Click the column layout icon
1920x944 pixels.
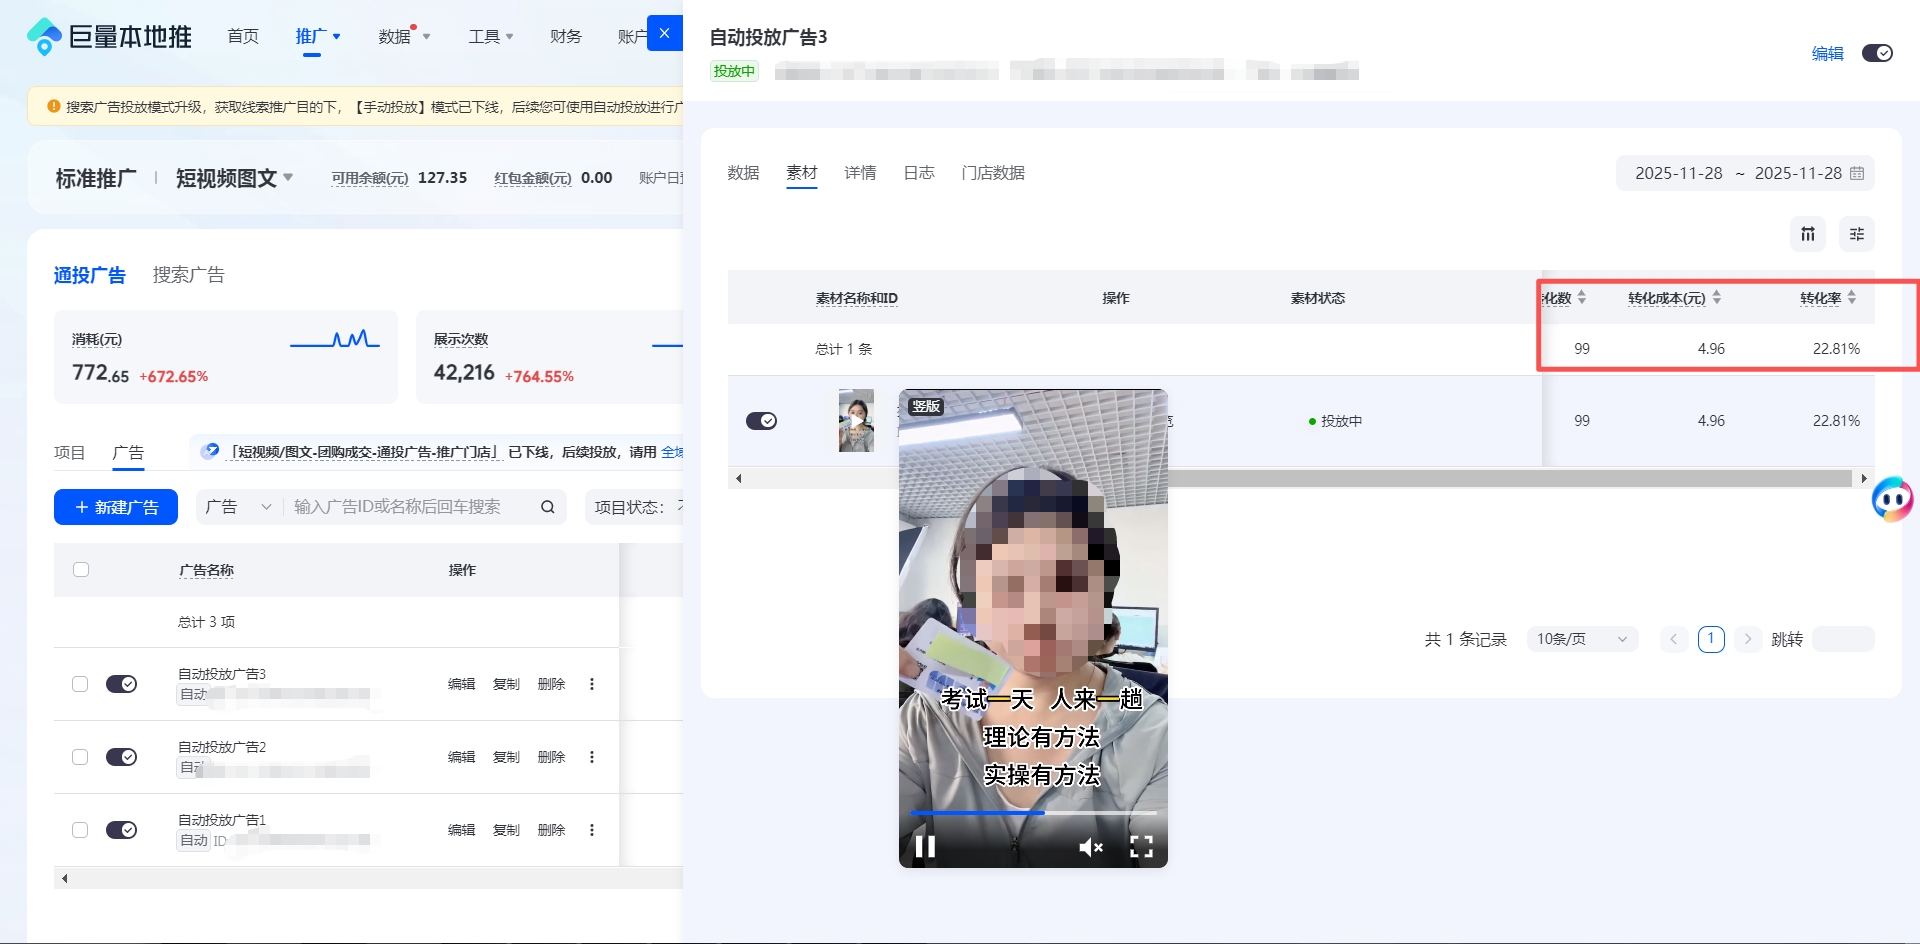click(1807, 234)
